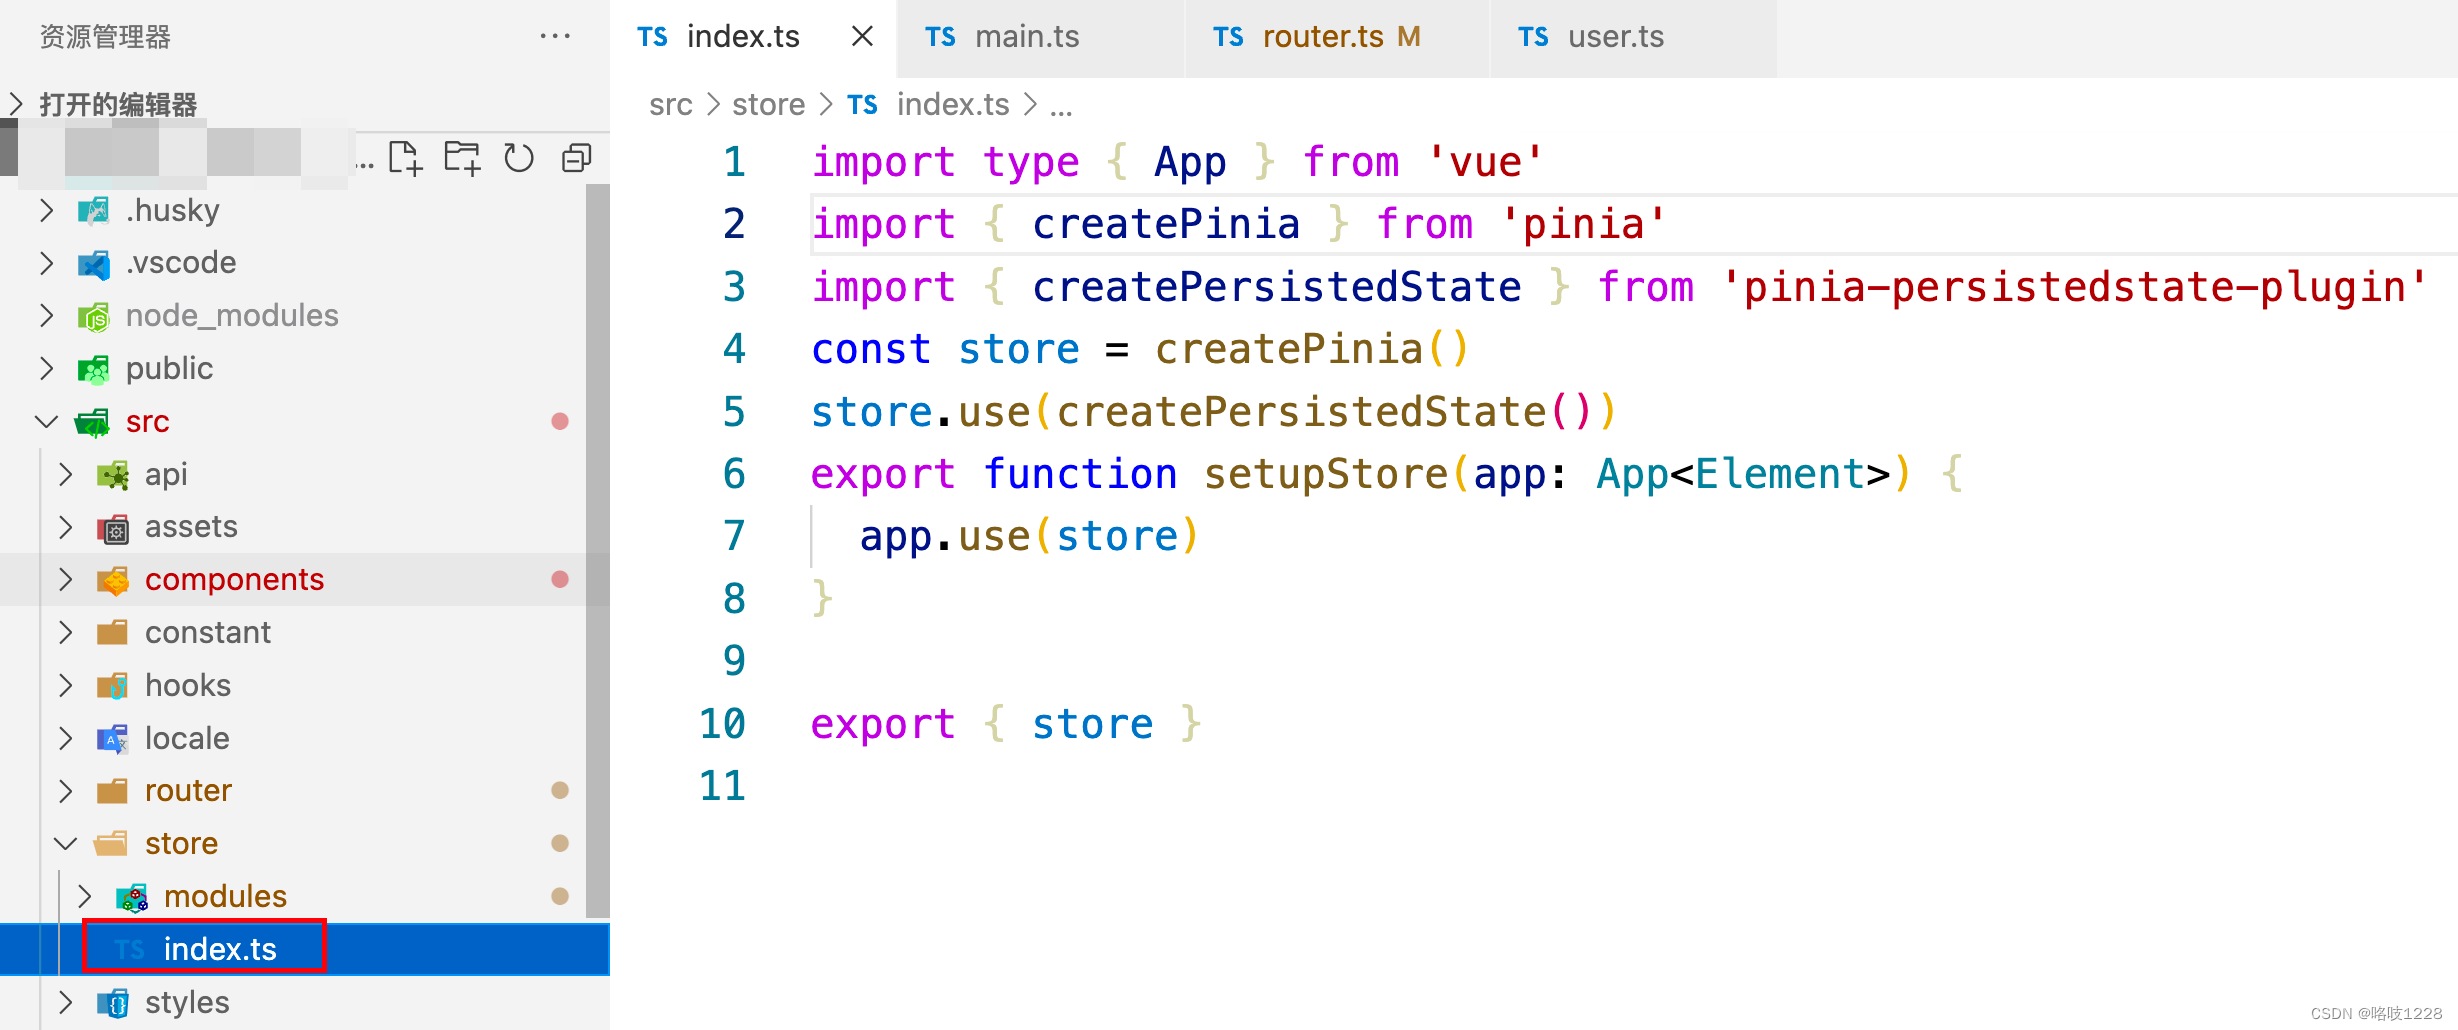2458x1030 pixels.
Task: Click the modified dot beside router folder
Action: (559, 790)
